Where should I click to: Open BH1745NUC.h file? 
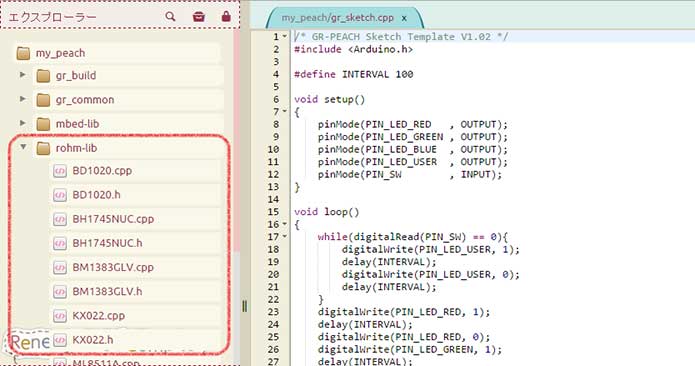[x=107, y=243]
